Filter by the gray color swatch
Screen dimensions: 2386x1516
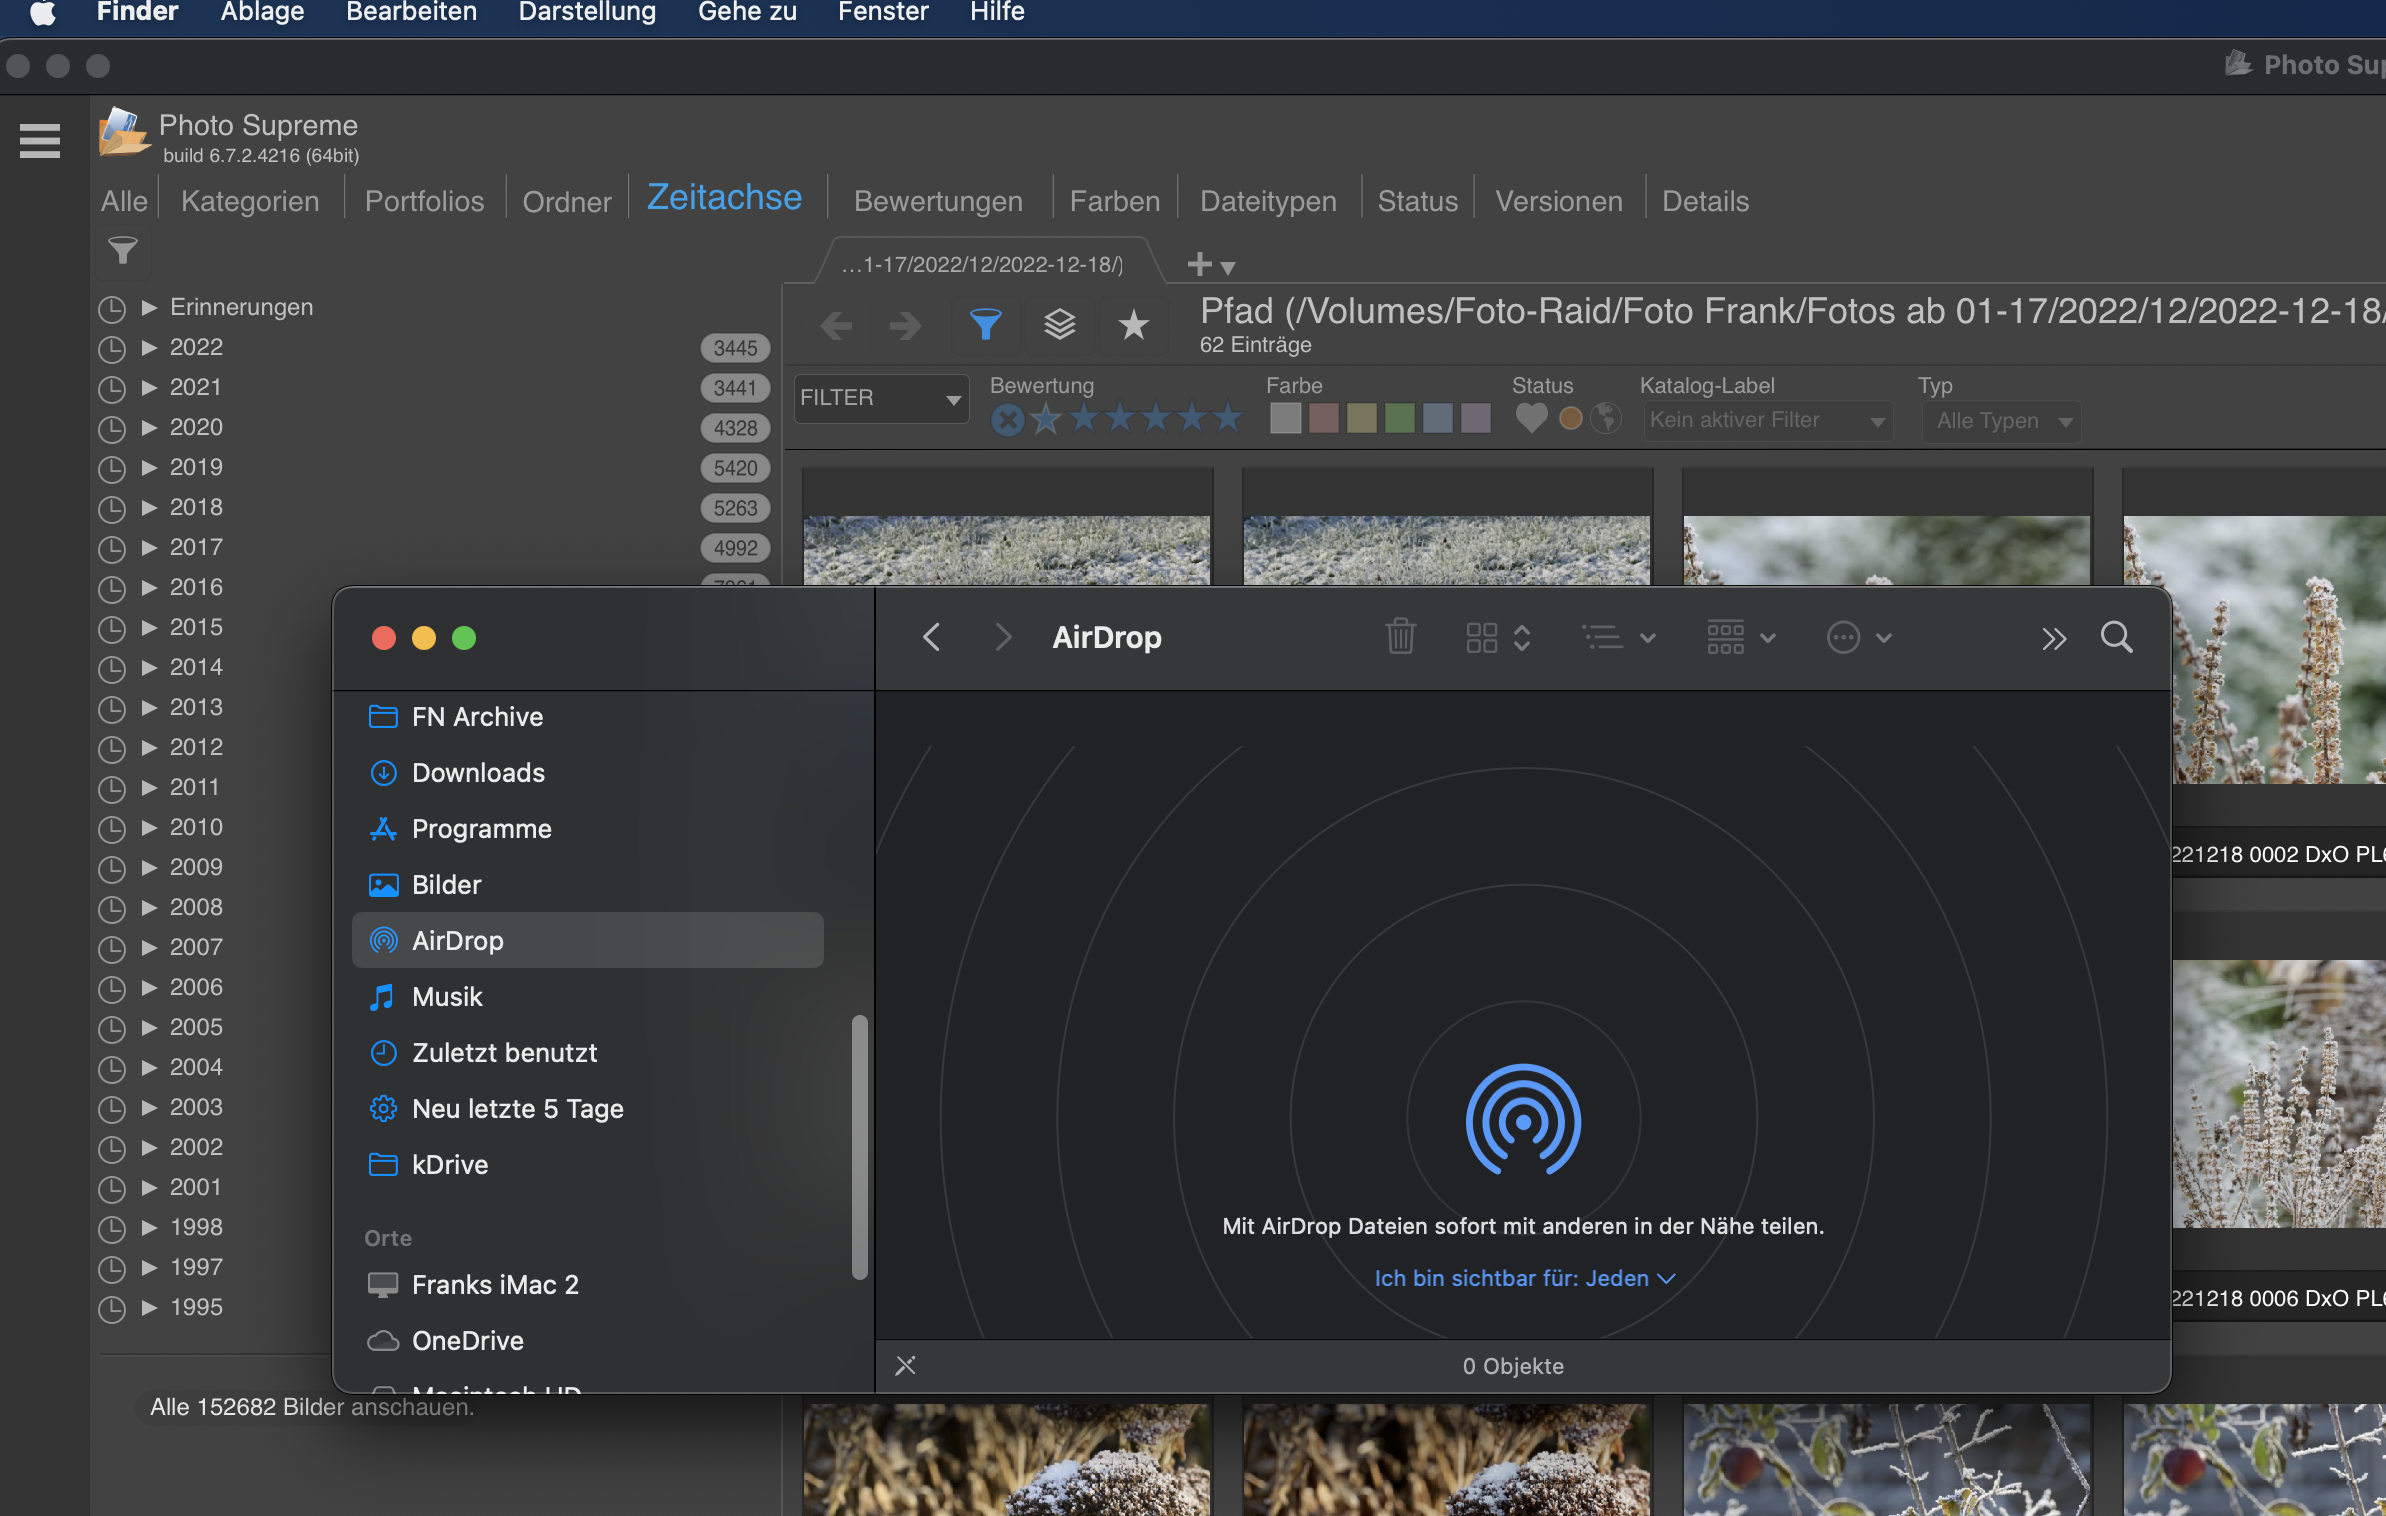1285,418
